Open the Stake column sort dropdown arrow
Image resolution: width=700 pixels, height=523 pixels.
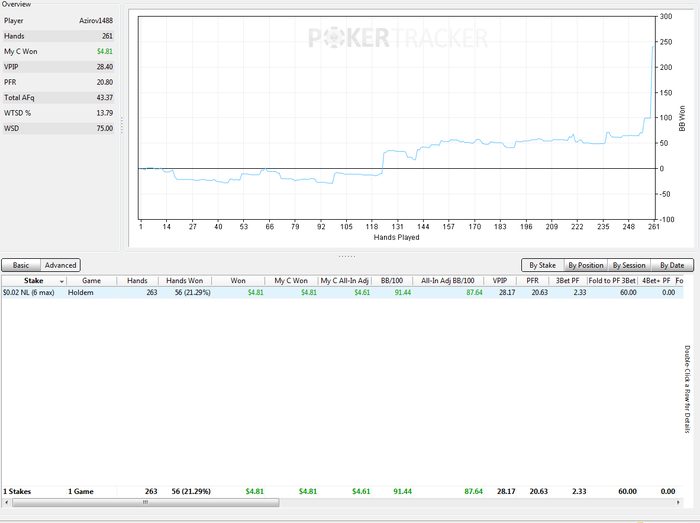pyautogui.click(x=62, y=281)
